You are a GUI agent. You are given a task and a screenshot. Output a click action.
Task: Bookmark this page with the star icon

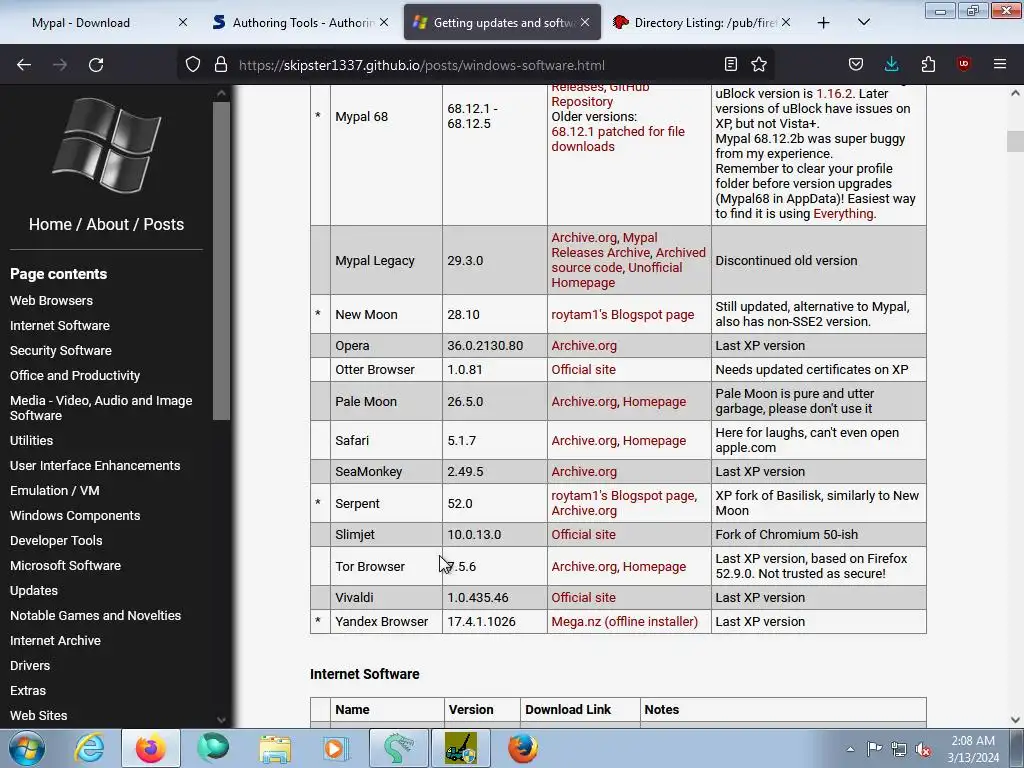(x=759, y=64)
